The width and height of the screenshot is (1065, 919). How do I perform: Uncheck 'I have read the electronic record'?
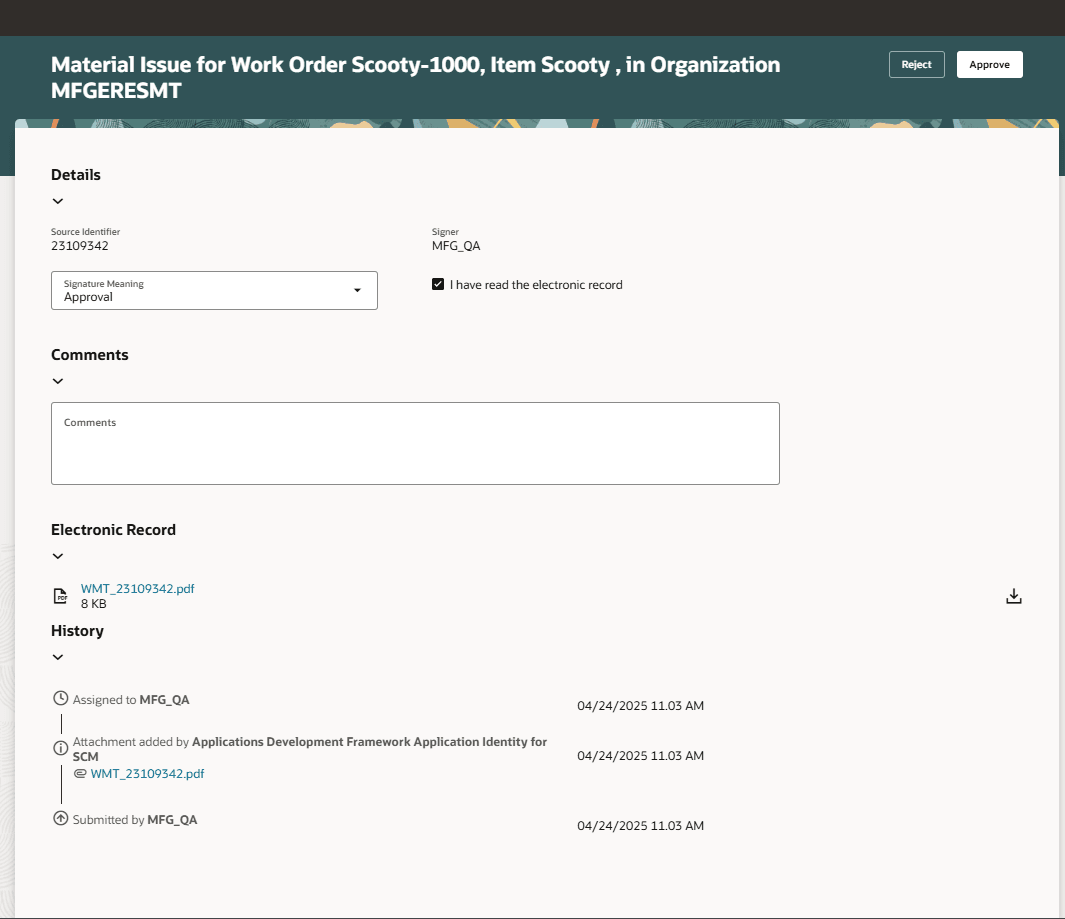(x=437, y=283)
